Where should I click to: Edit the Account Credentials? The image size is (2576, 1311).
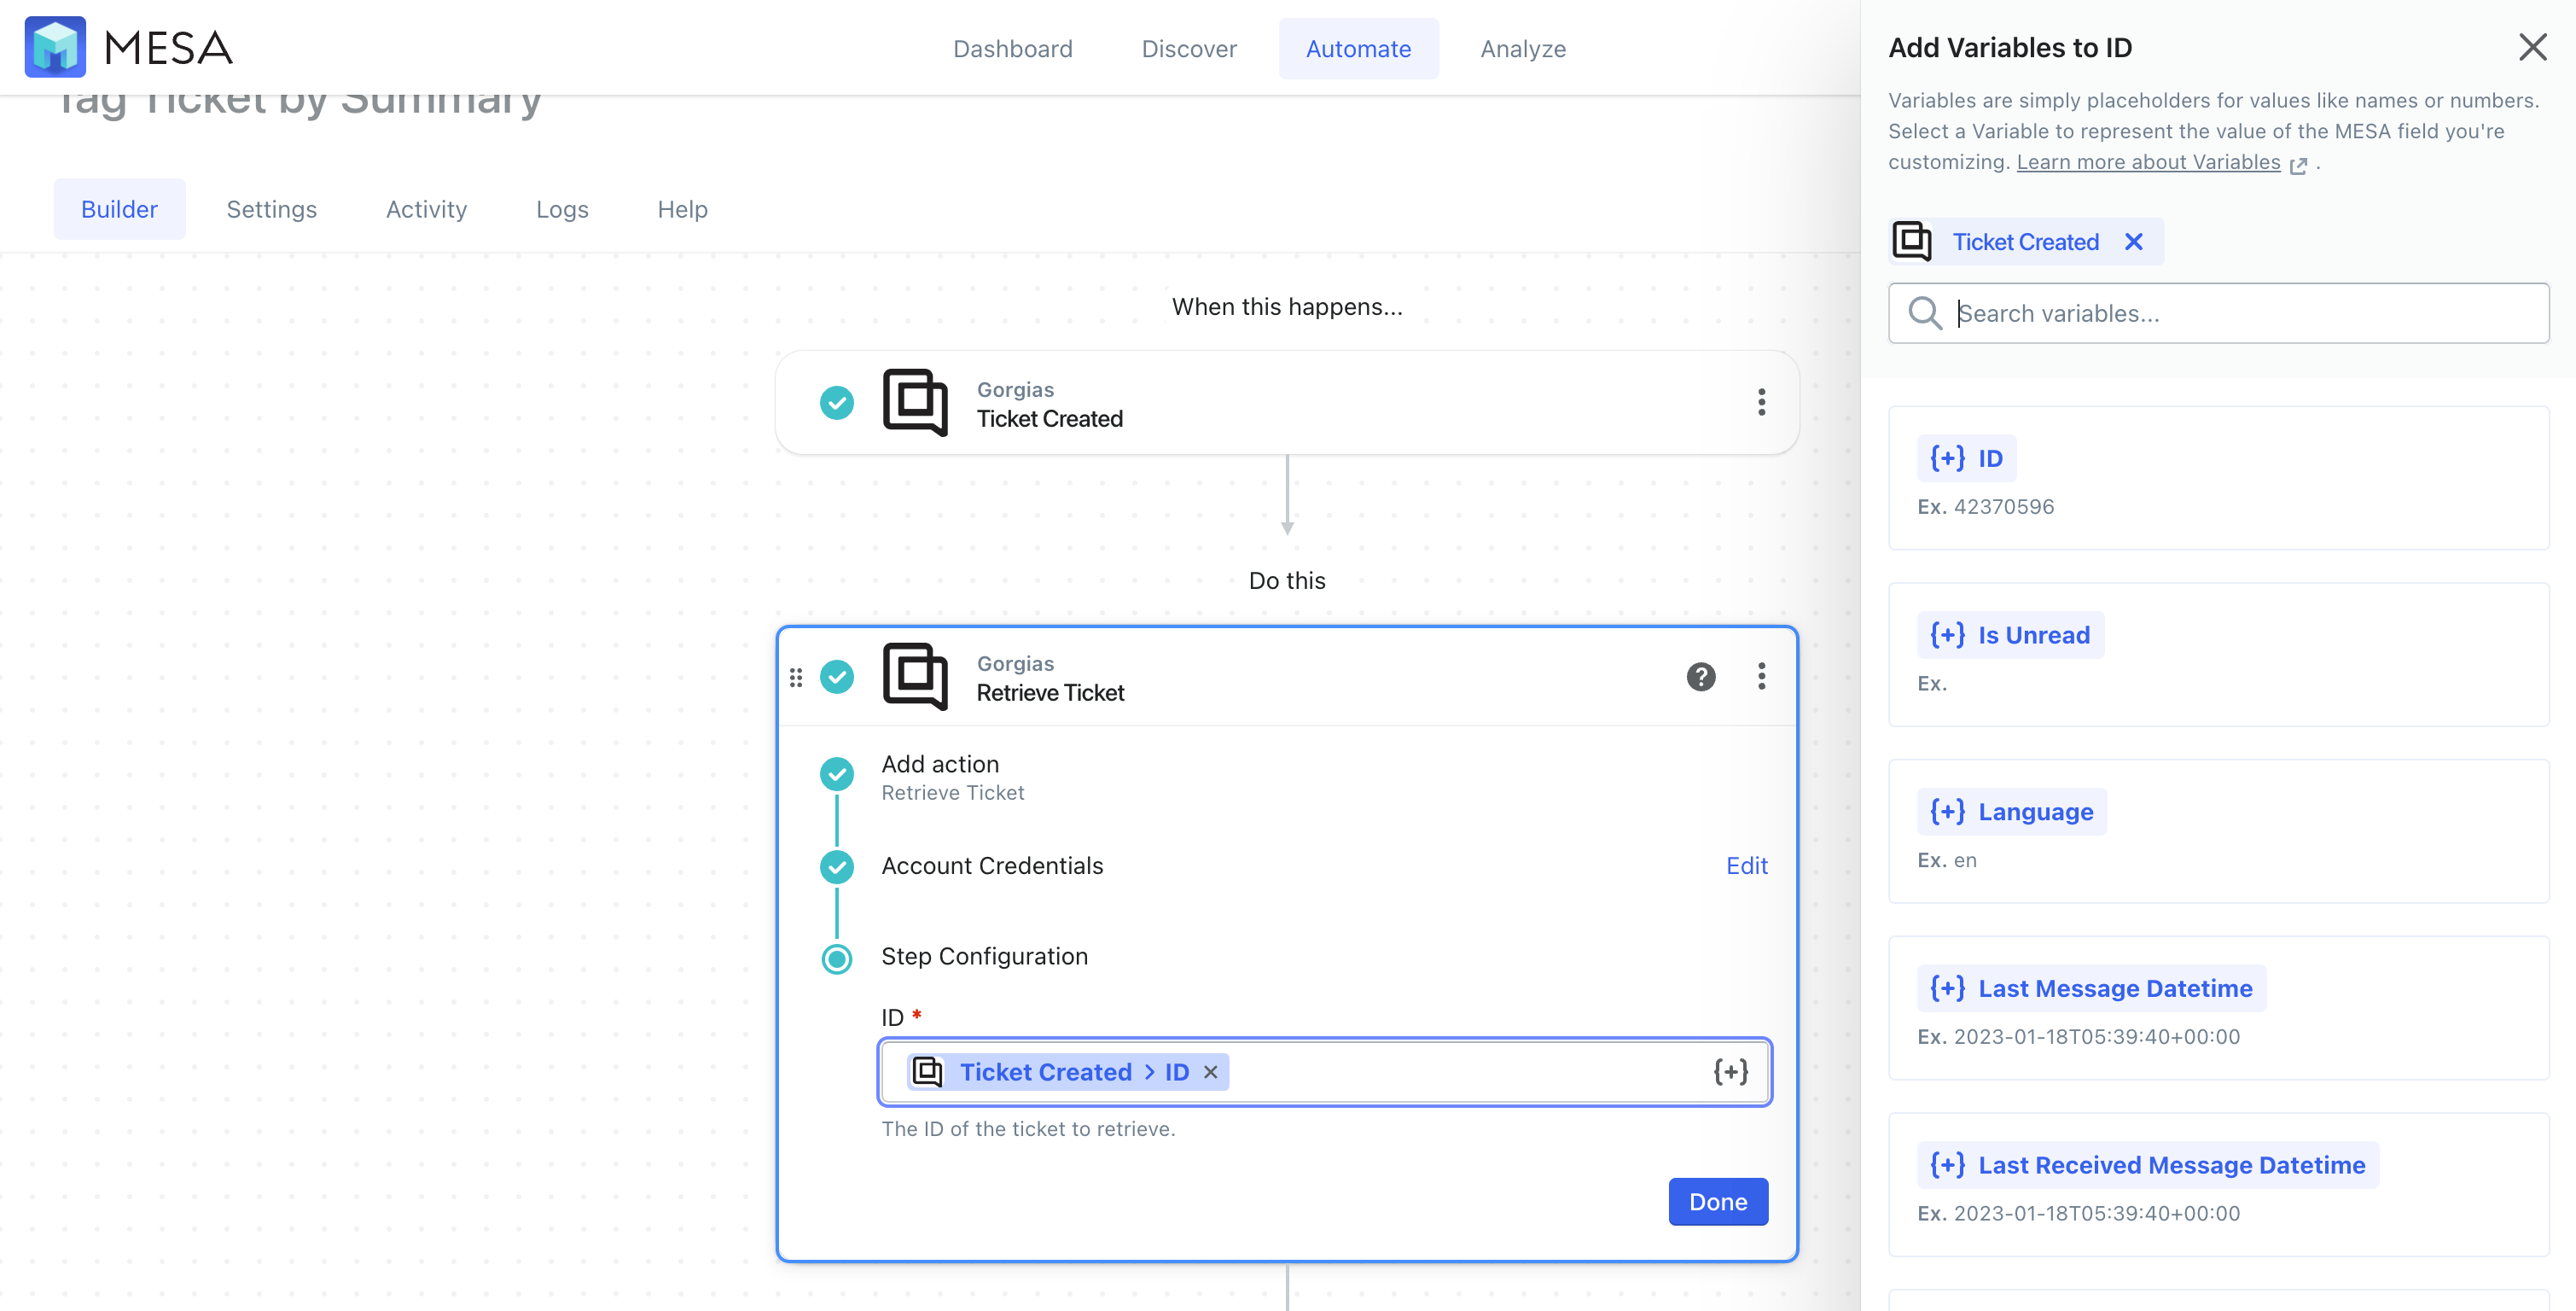(x=1746, y=866)
